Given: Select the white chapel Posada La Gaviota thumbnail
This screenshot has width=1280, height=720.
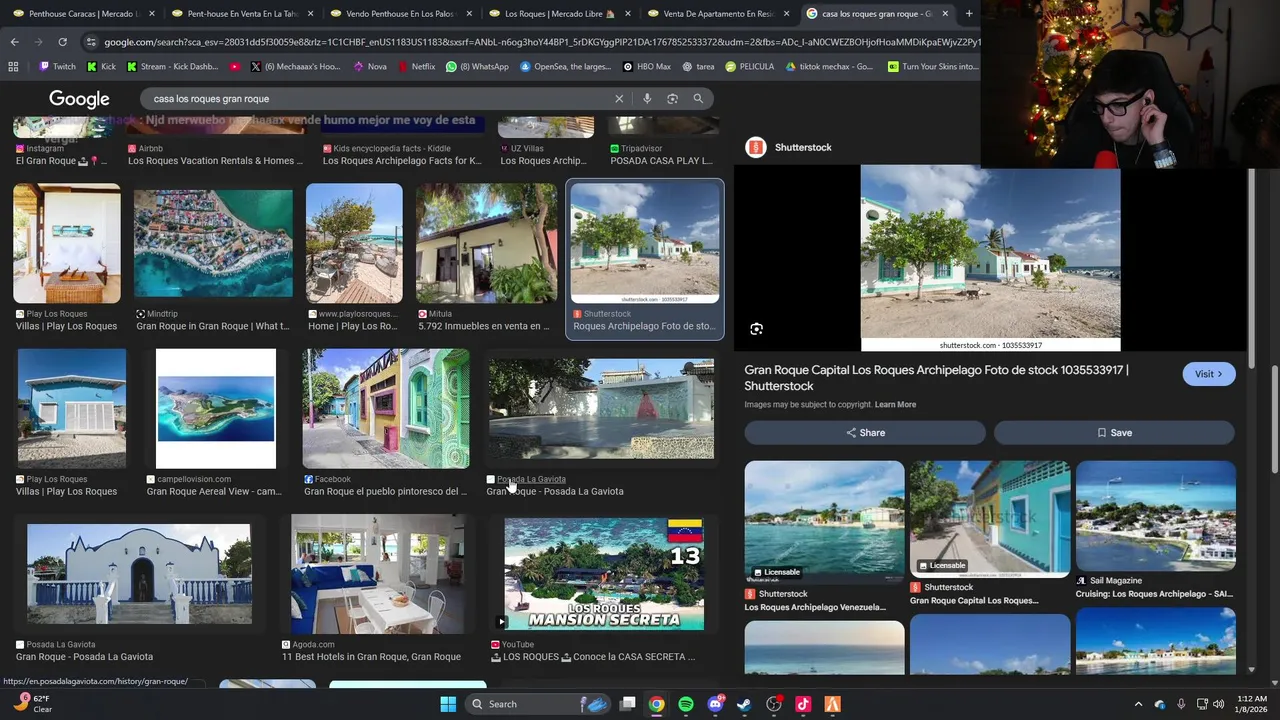Looking at the screenshot, I should [139, 574].
